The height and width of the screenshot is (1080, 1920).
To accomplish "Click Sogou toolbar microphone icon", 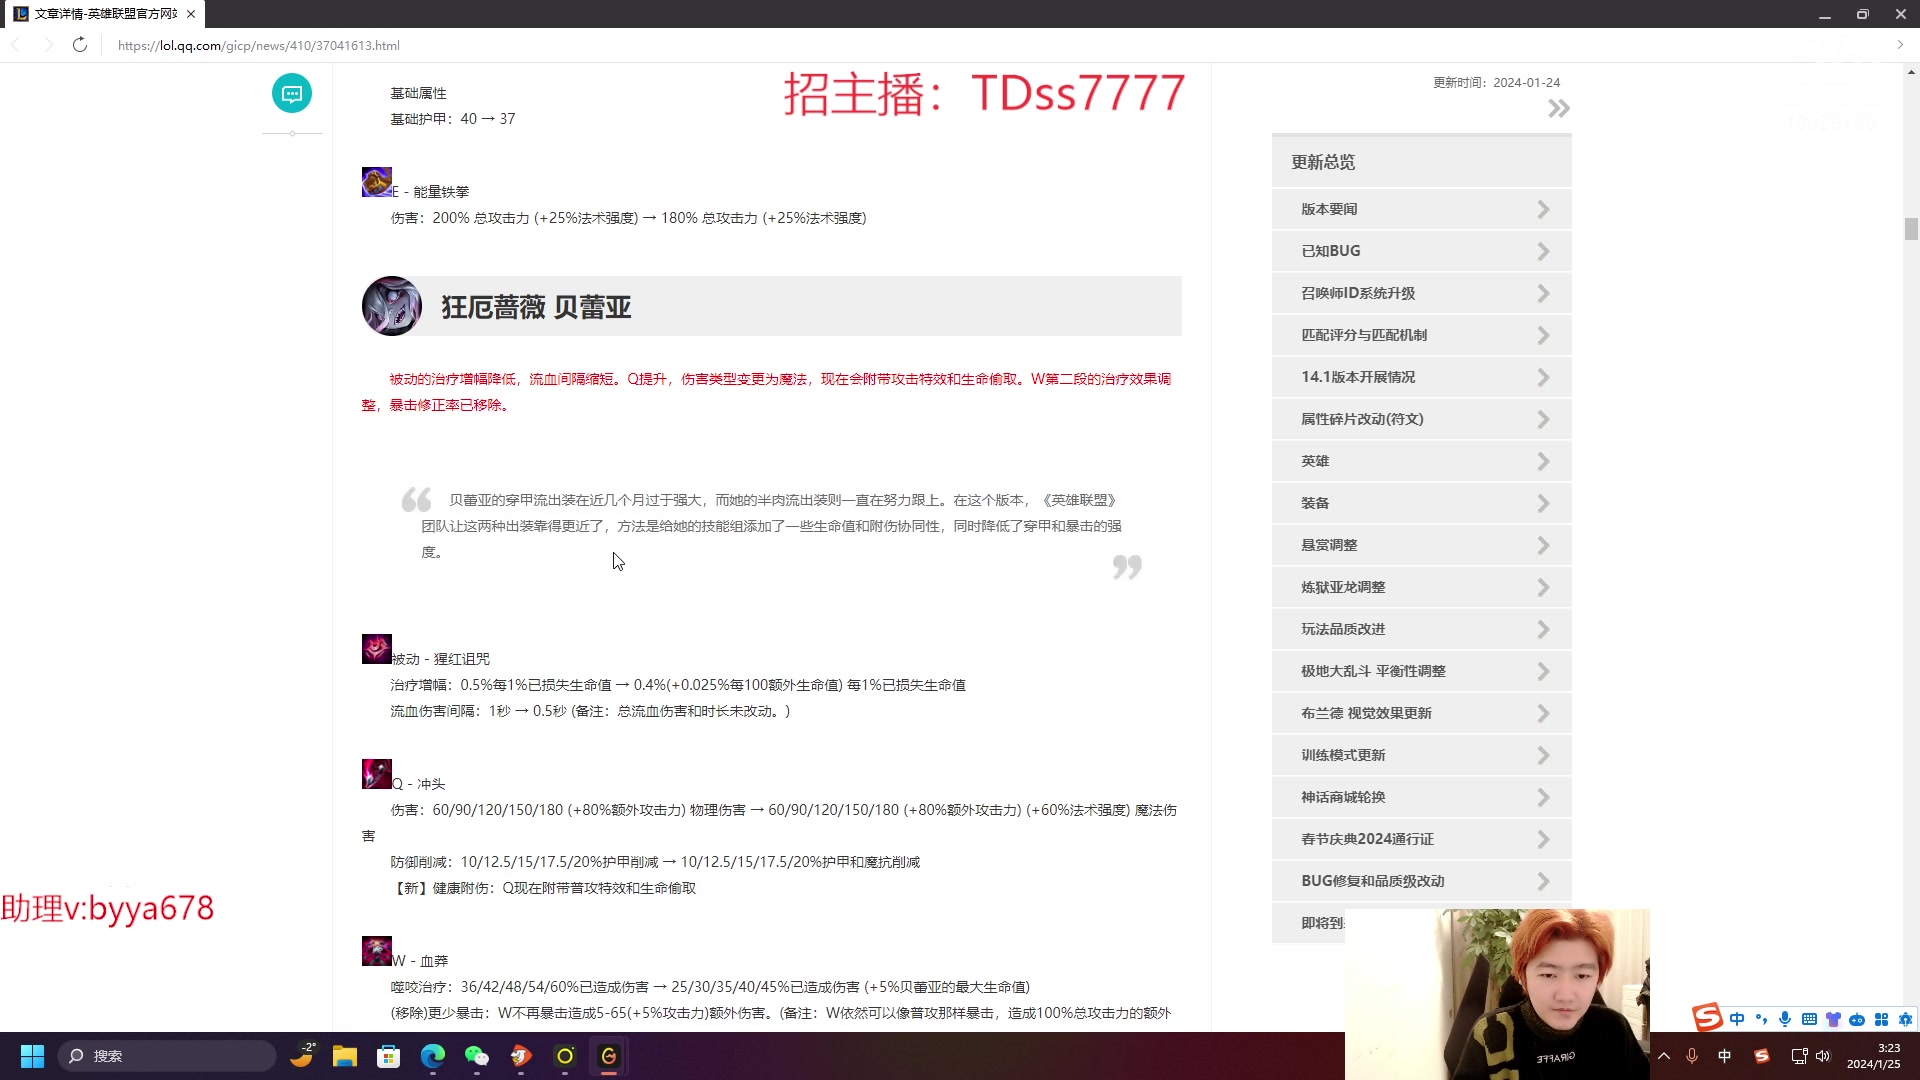I will pos(1785,1019).
